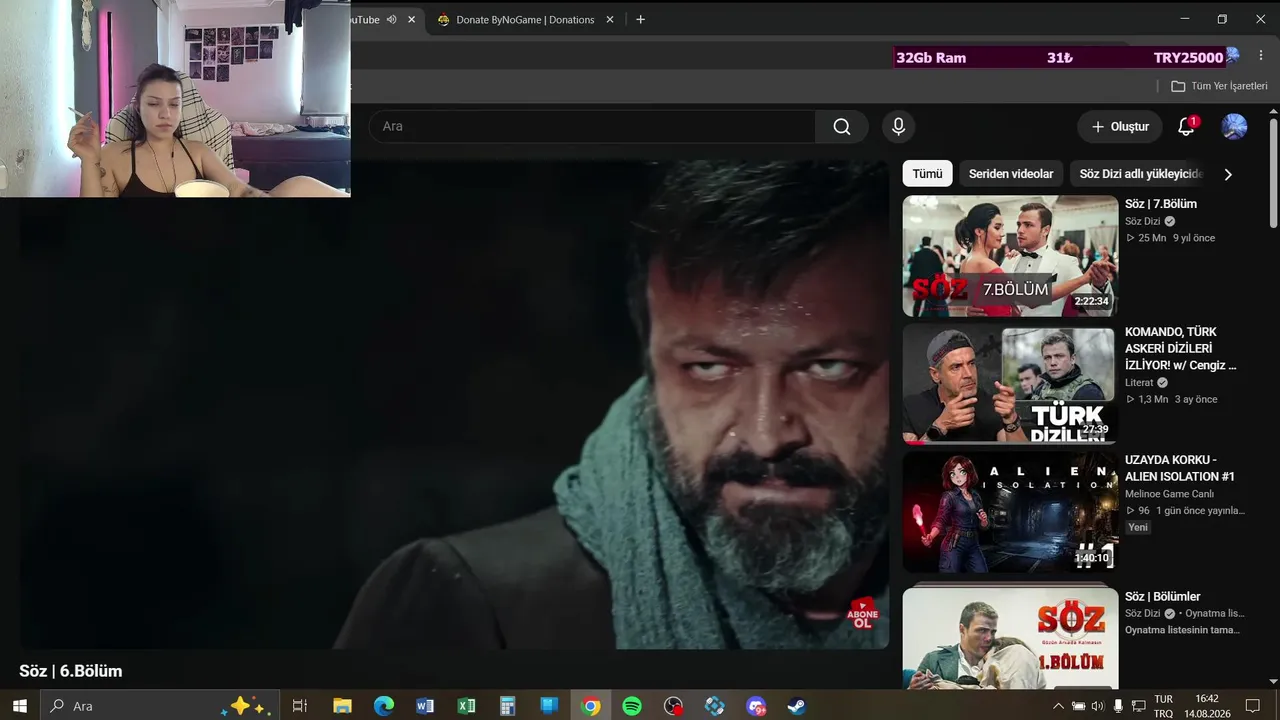Show more filter chips with the right chevron
The width and height of the screenshot is (1280, 720).
tap(1228, 174)
